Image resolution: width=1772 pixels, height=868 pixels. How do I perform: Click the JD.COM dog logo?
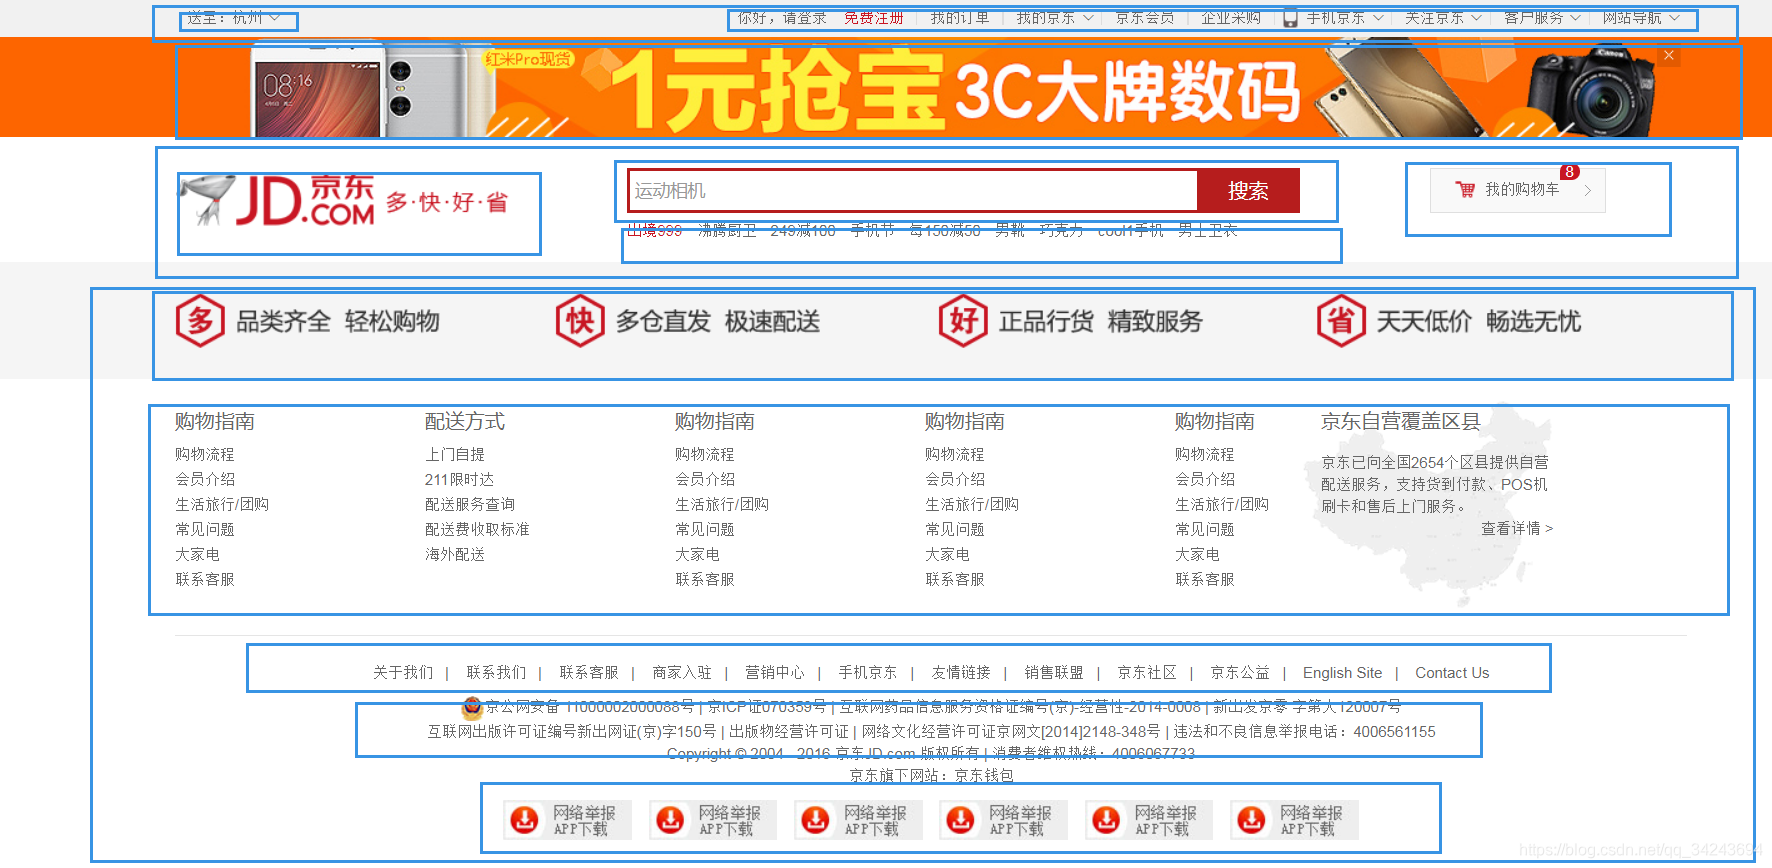pyautogui.click(x=276, y=201)
